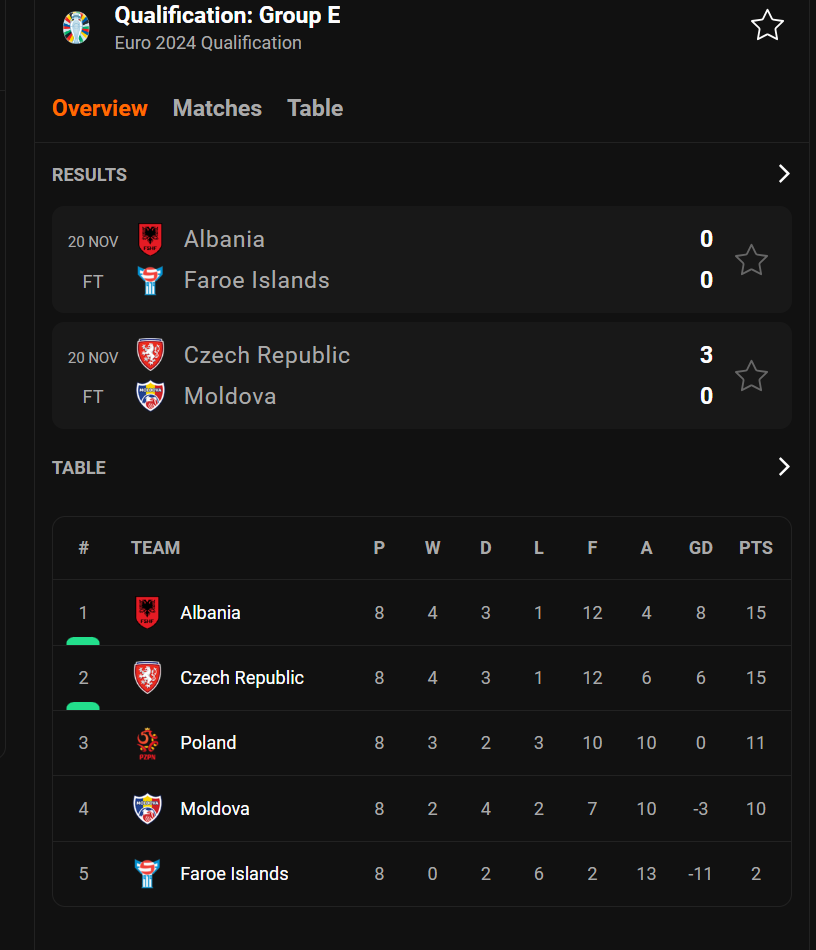Open the TABLE section heading
Viewport: 816px width, 950px height.
point(79,468)
